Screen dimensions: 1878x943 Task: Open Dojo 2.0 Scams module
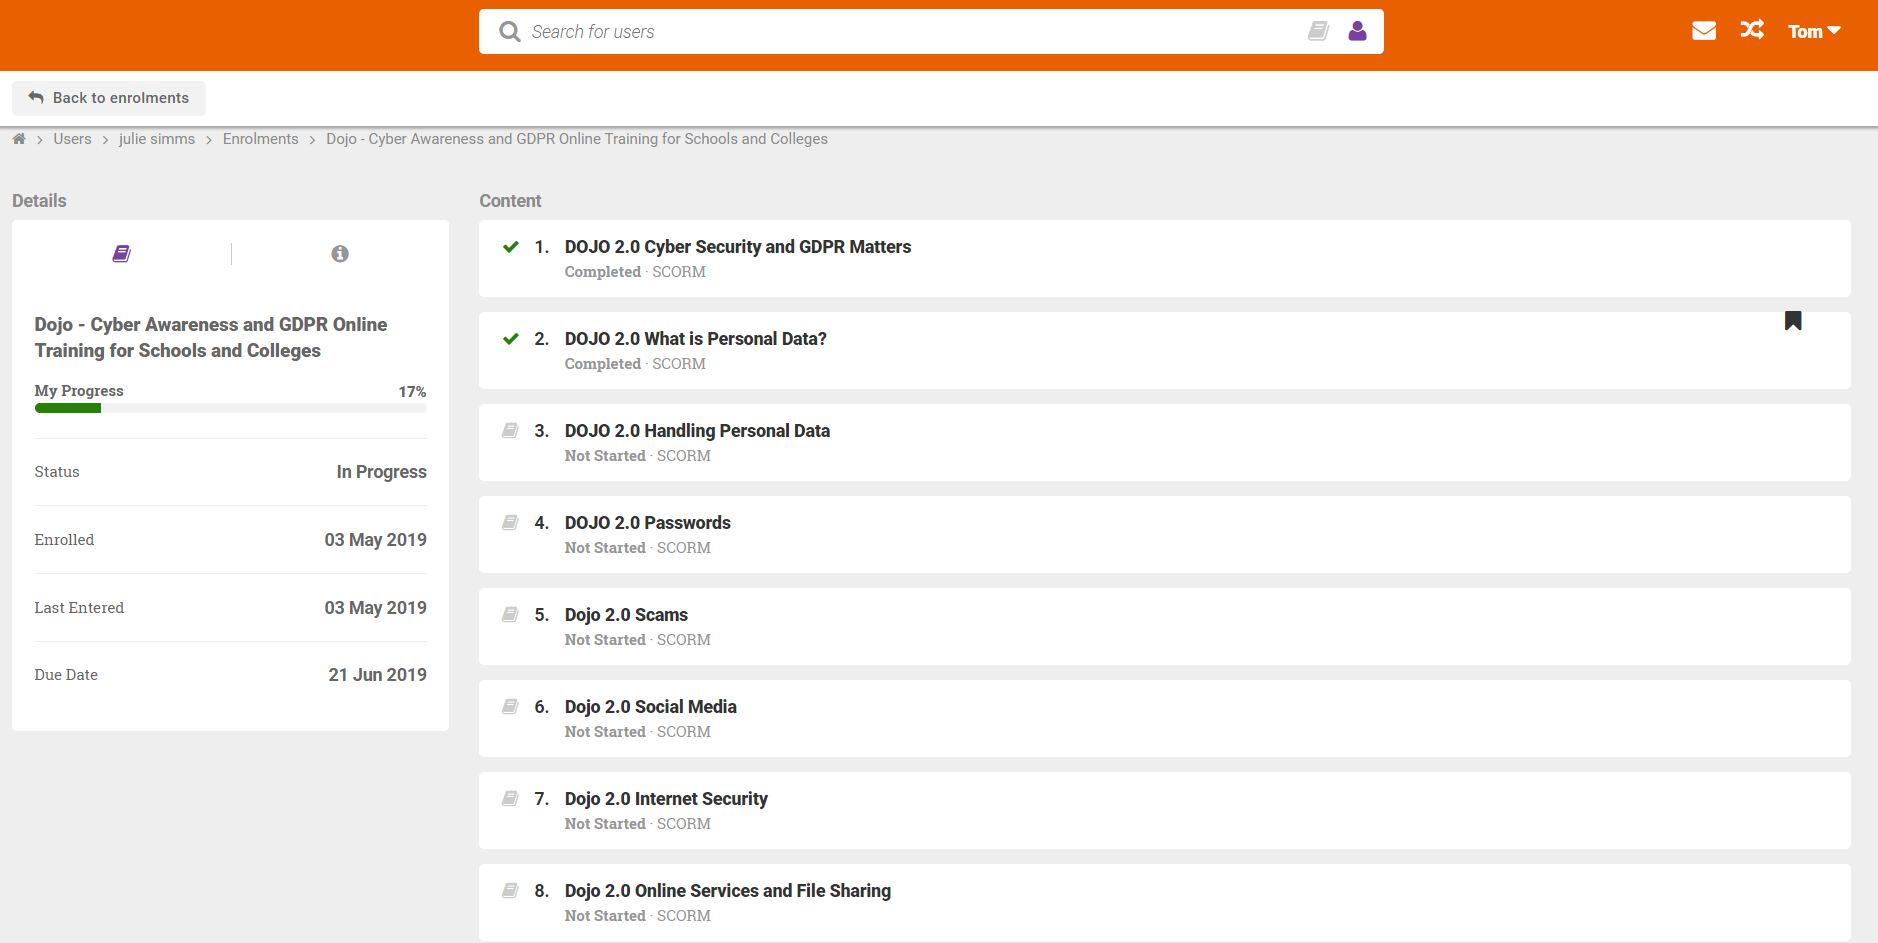point(626,615)
